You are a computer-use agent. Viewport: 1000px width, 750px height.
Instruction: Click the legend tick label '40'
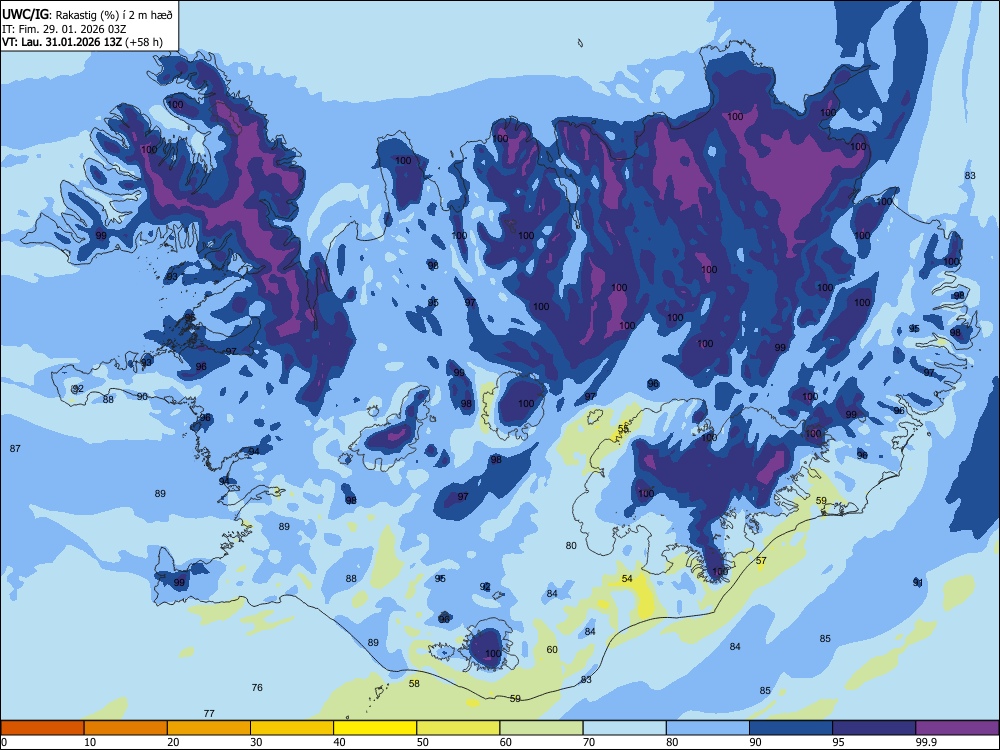point(339,742)
